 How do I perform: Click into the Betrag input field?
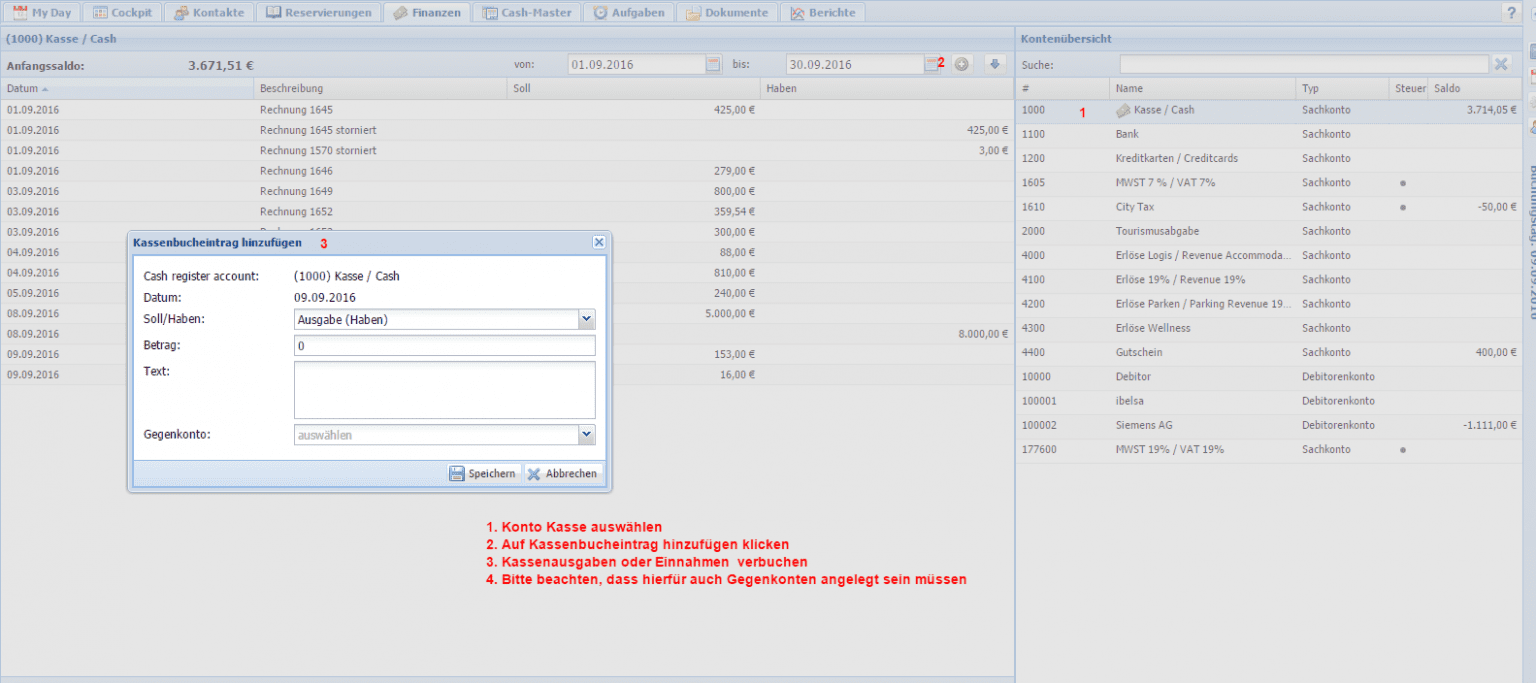point(444,346)
